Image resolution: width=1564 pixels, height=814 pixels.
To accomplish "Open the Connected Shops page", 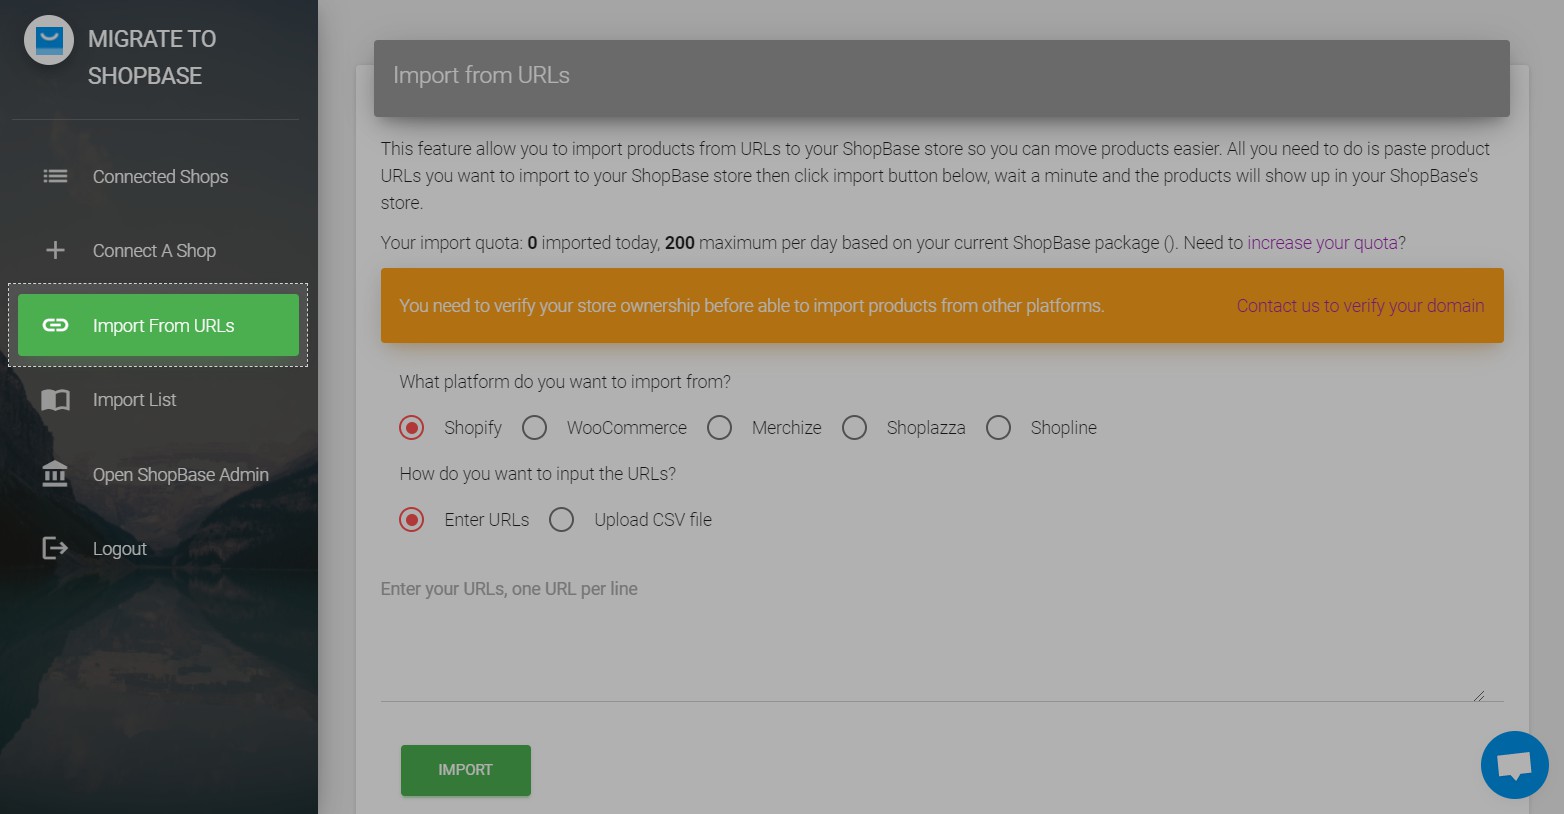I will (x=160, y=176).
